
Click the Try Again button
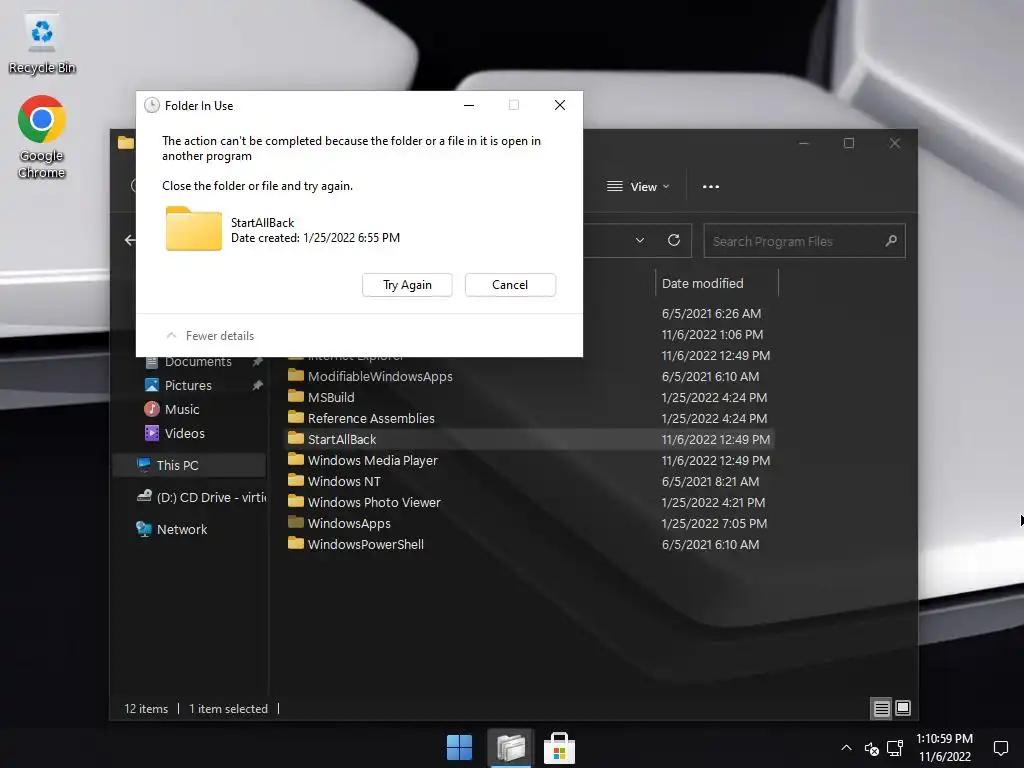point(407,285)
